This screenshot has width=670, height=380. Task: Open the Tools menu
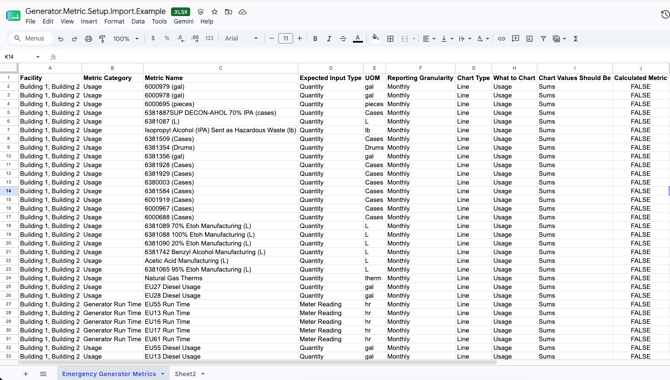[x=159, y=21]
